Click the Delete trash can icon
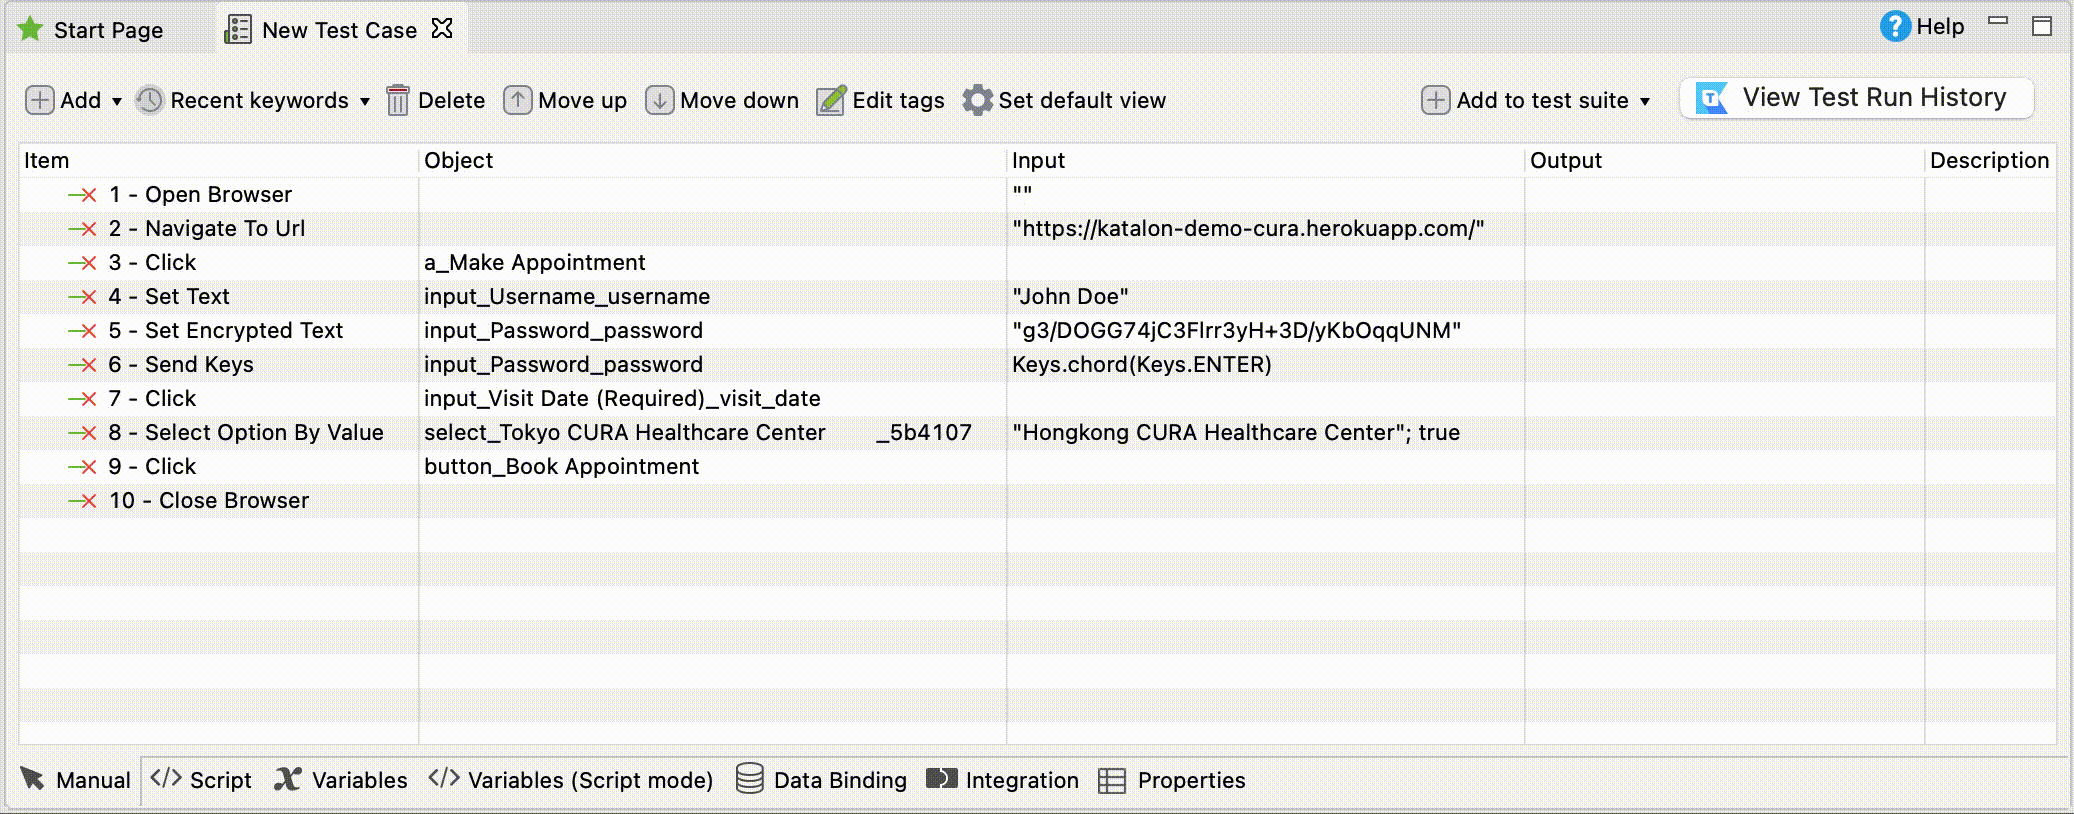The image size is (2074, 814). (398, 101)
